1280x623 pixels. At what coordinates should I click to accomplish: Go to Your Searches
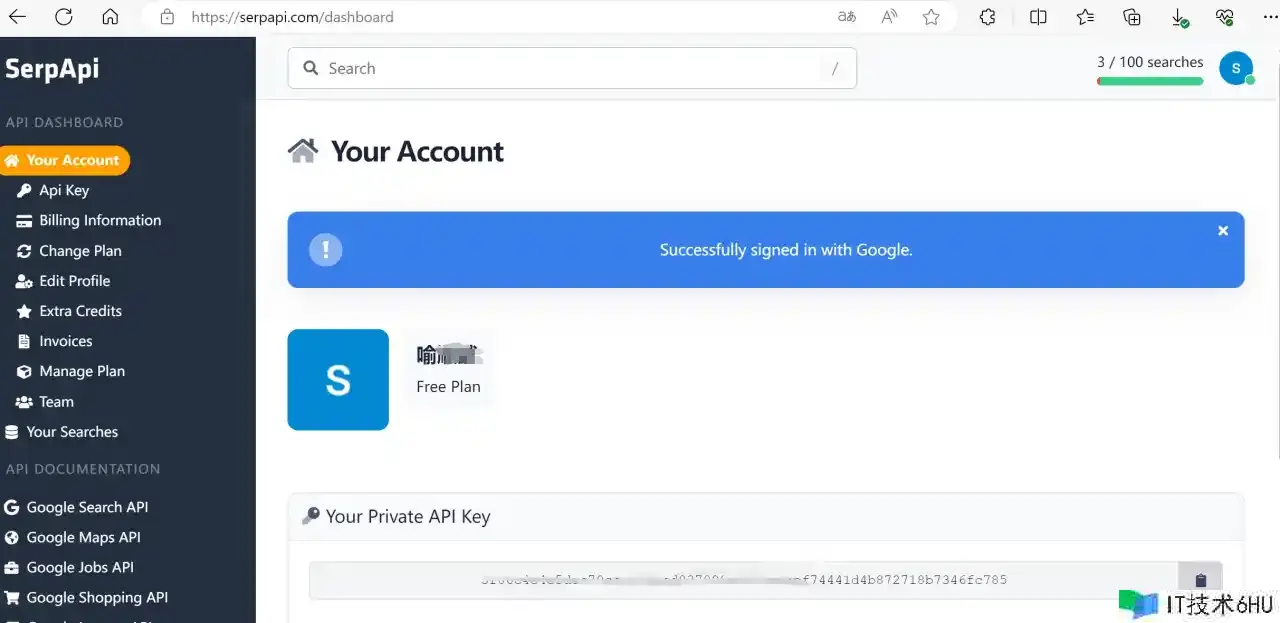61,432
